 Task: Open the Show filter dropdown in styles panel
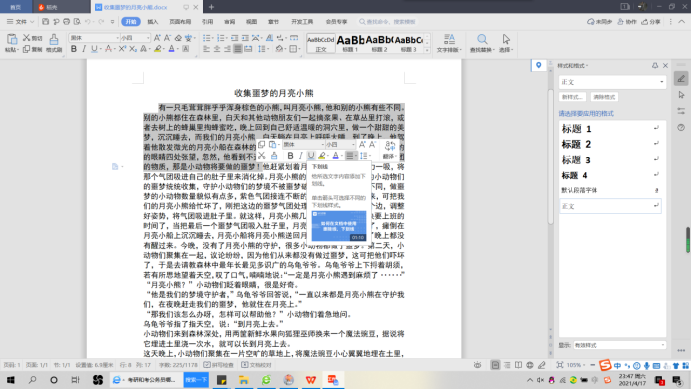tap(619, 345)
